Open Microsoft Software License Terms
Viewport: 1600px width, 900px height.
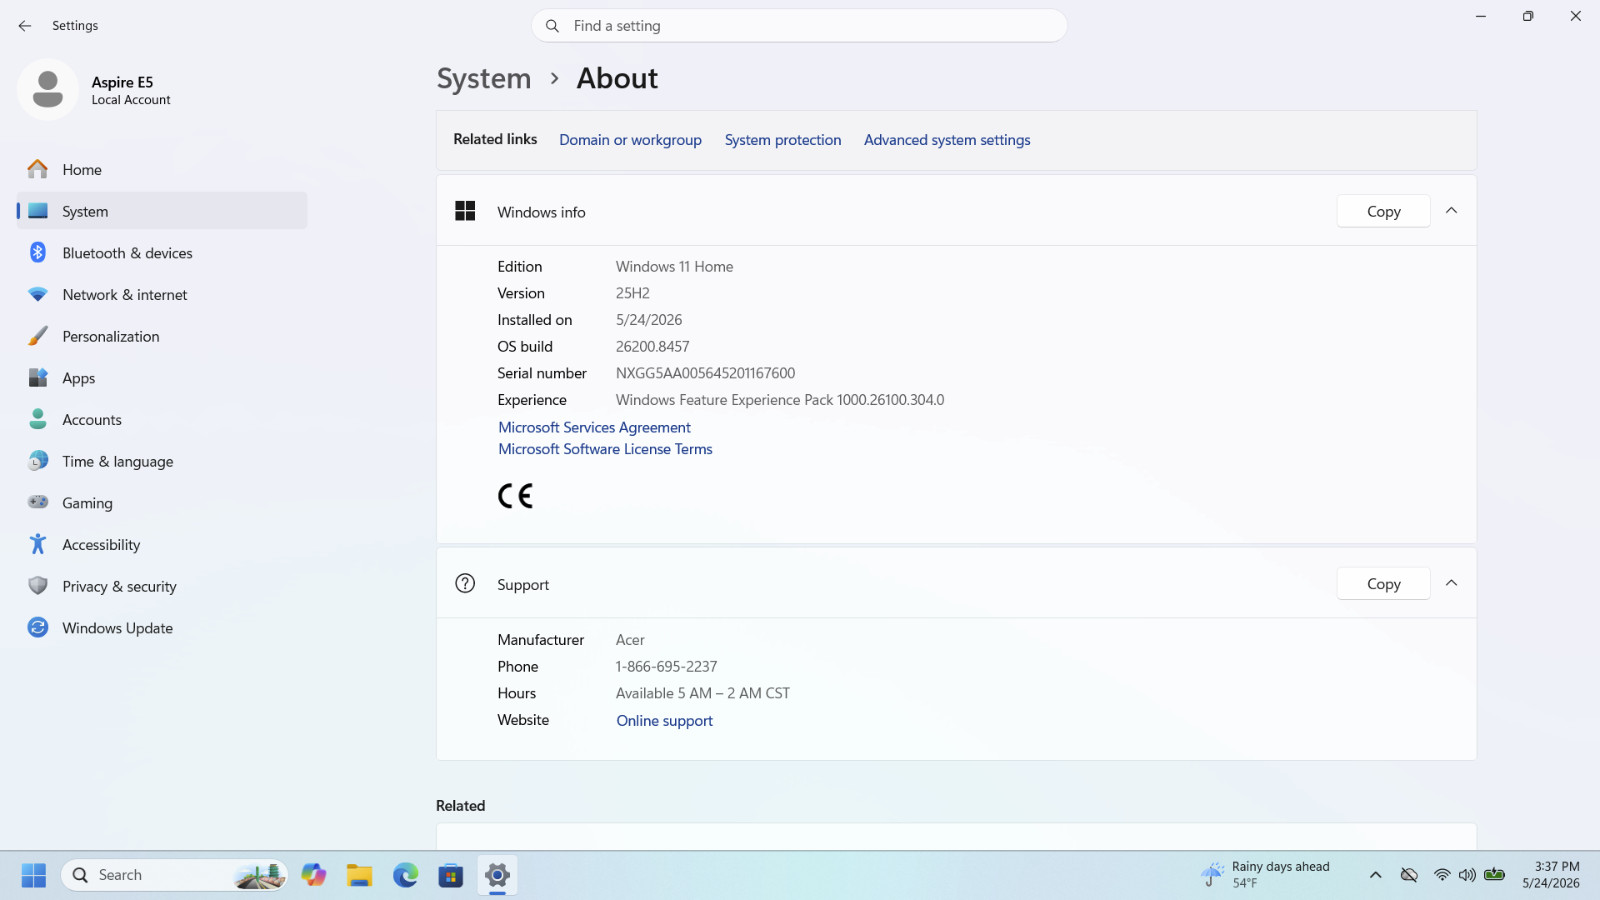click(606, 449)
